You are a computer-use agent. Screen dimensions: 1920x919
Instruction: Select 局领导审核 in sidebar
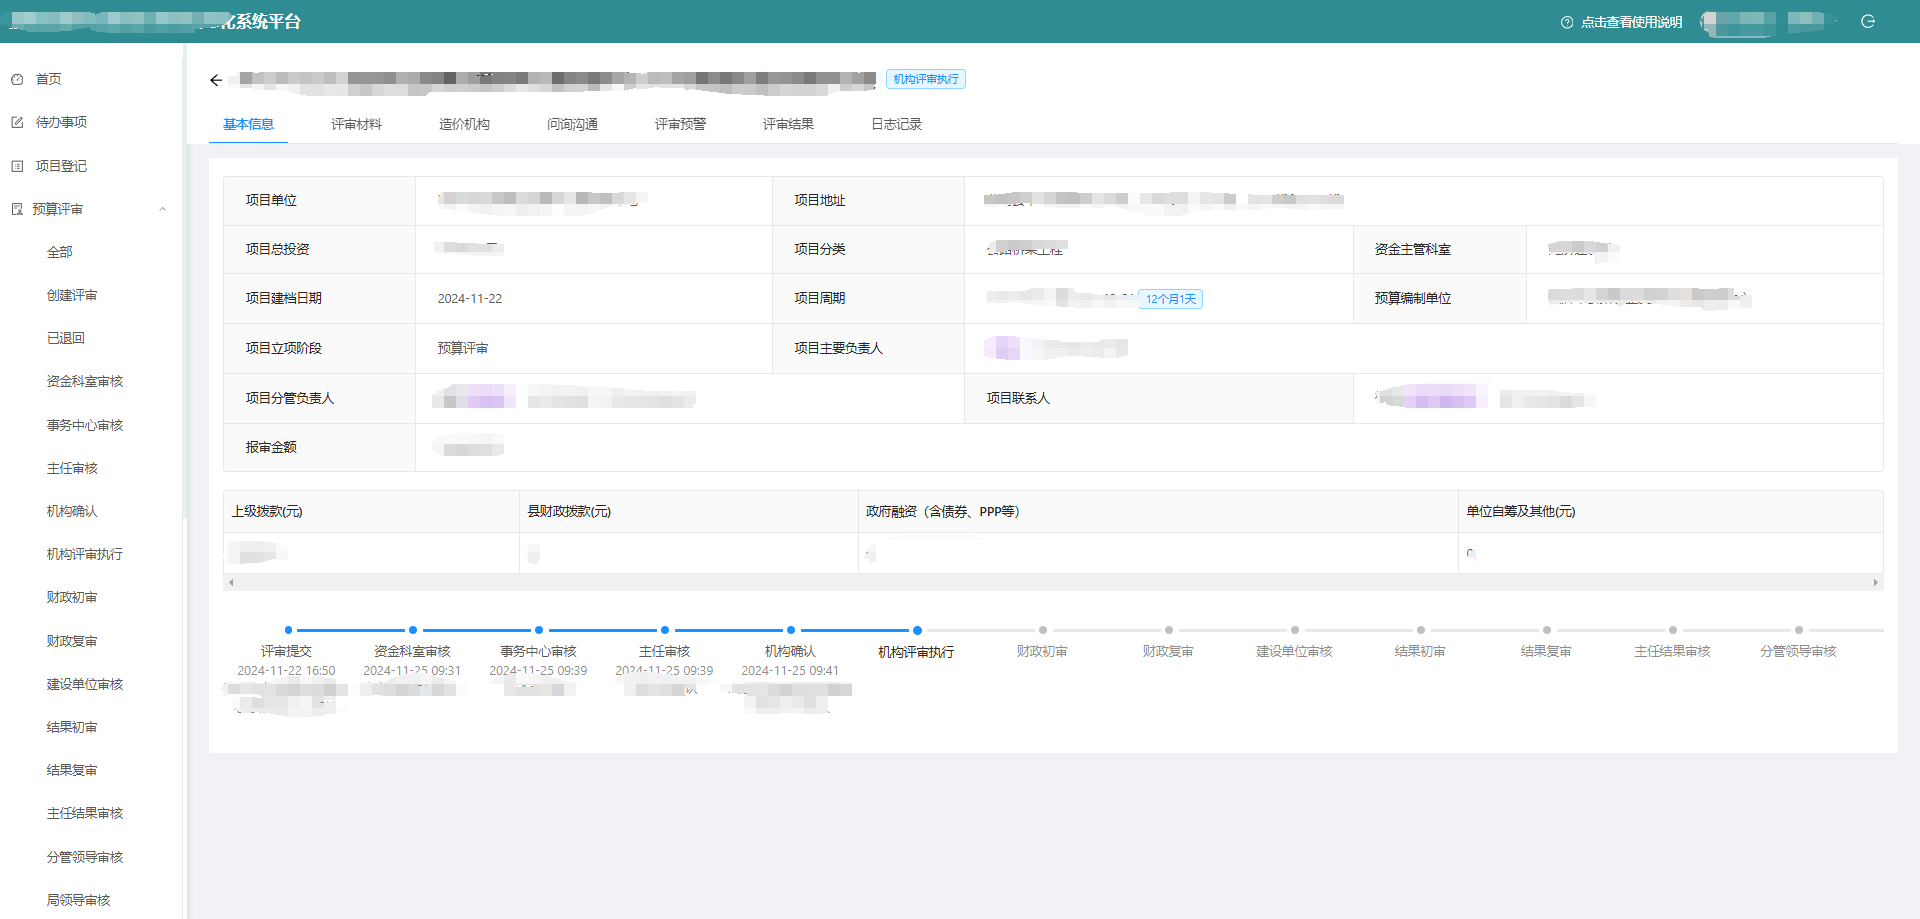click(x=78, y=900)
